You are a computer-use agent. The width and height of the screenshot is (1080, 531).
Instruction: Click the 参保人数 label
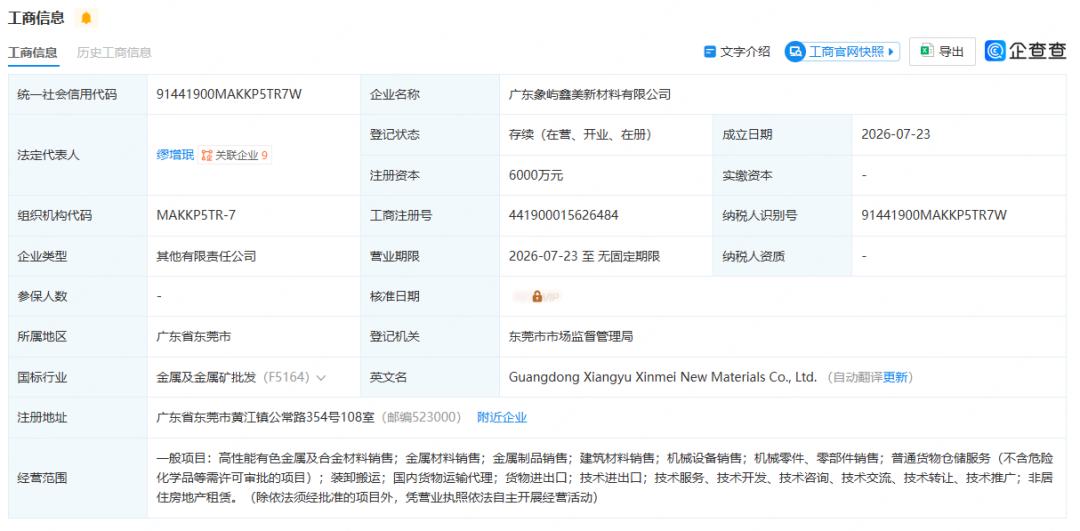[42, 297]
